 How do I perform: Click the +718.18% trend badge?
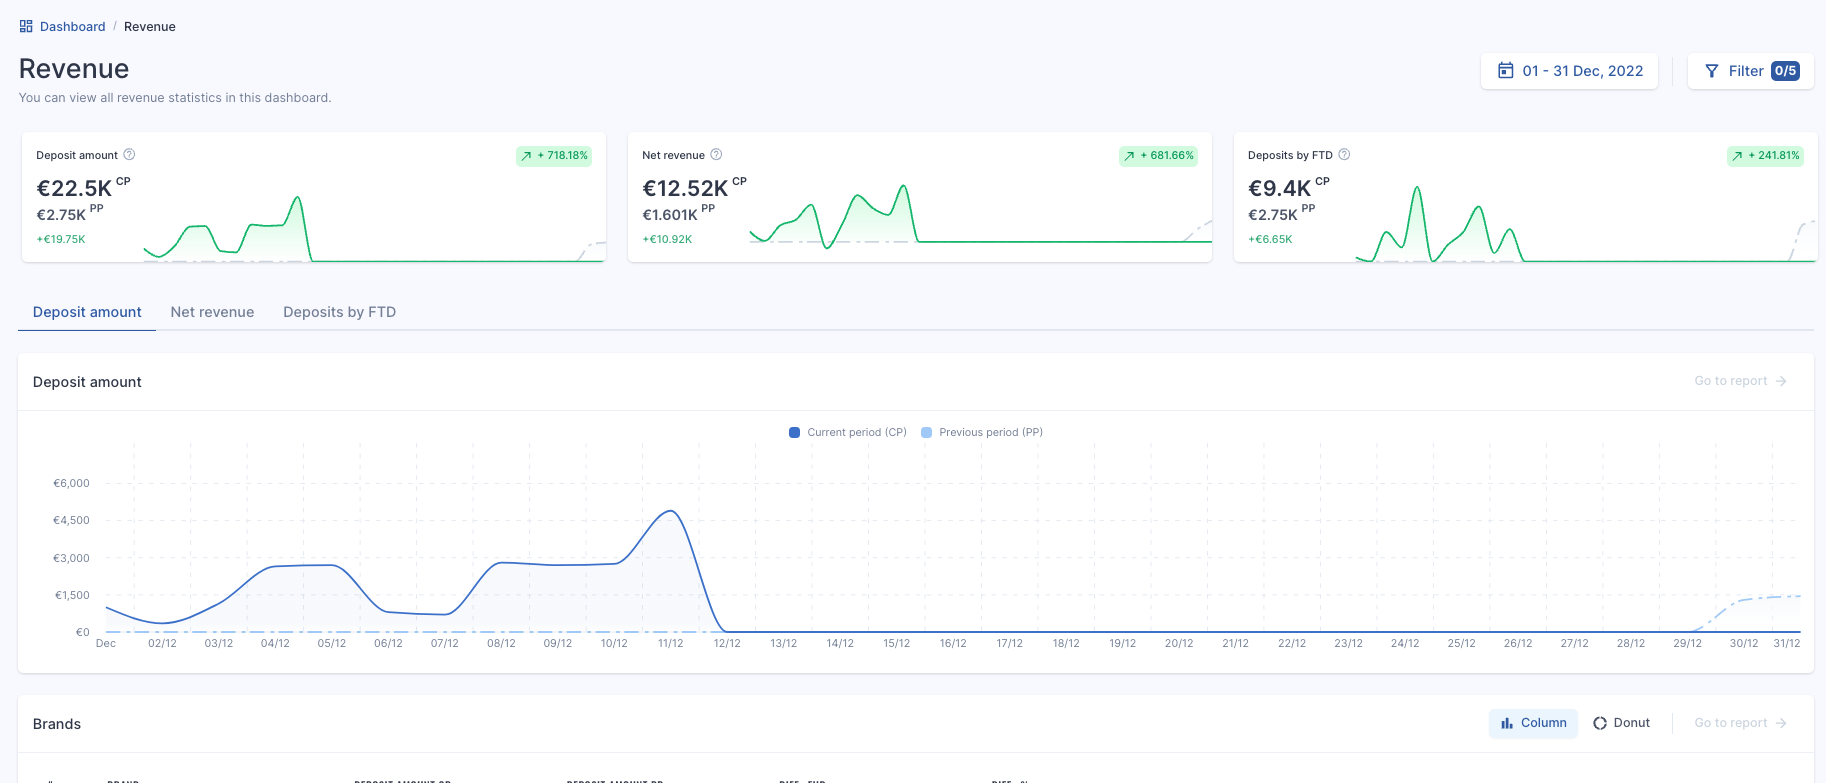pyautogui.click(x=554, y=156)
